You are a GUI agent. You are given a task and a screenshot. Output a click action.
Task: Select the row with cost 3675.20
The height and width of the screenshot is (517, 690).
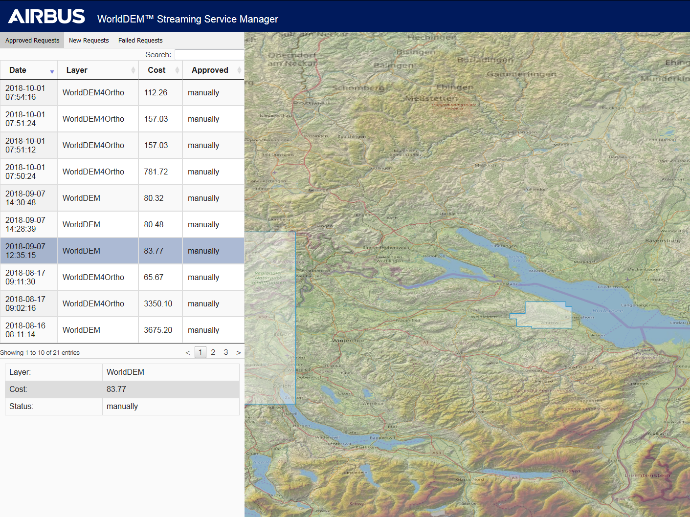tap(122, 330)
